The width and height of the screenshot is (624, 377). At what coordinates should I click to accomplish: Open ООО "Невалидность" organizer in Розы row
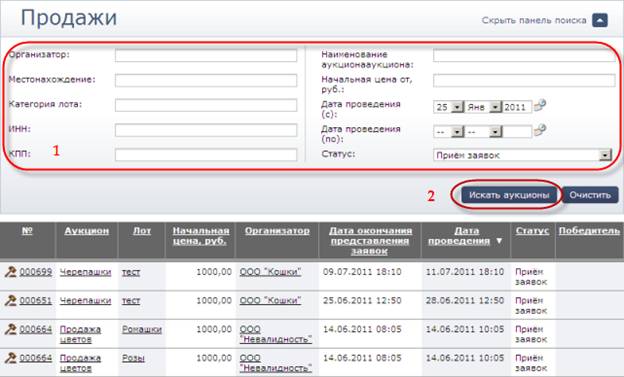[275, 363]
